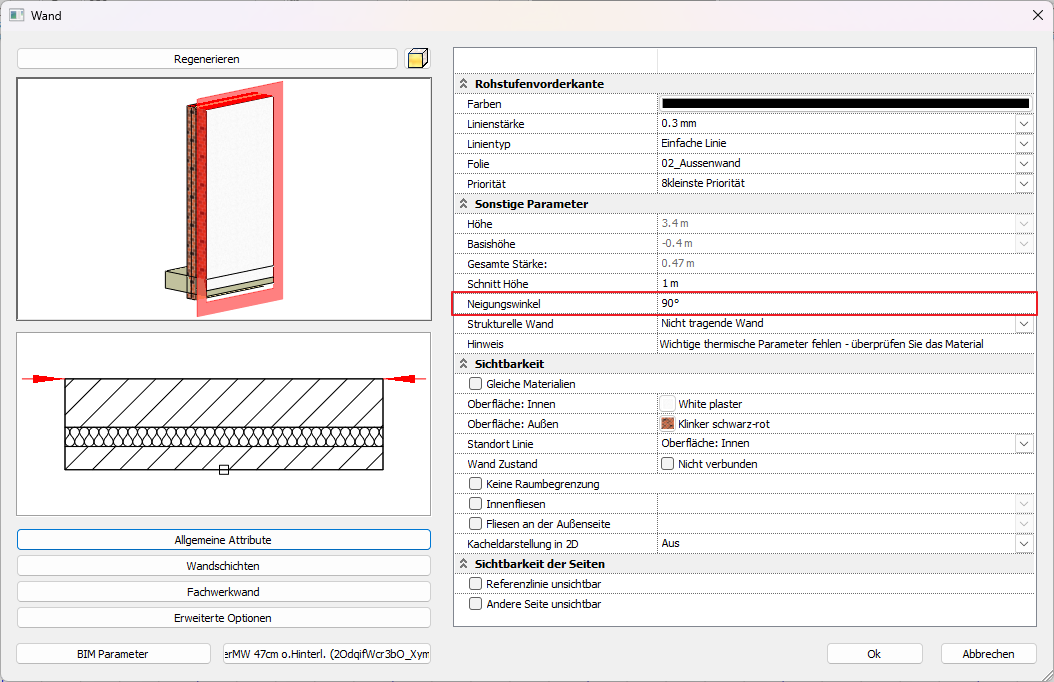Enable the Innenfliesen checkbox
This screenshot has width=1054, height=682.
475,504
